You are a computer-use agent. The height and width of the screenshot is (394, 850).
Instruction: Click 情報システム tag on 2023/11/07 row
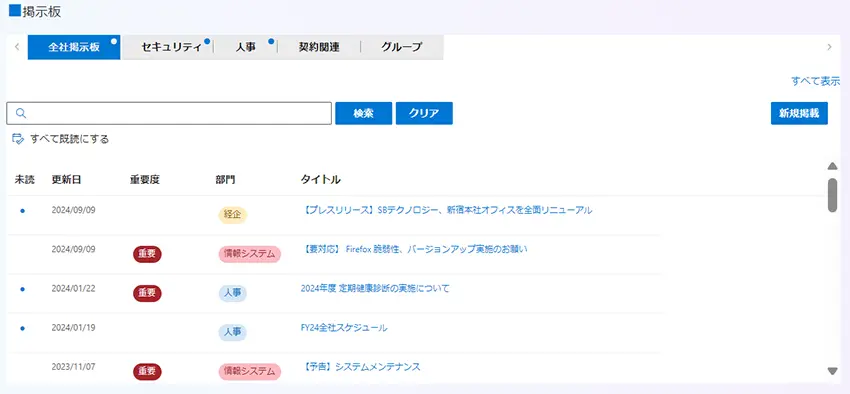point(250,371)
